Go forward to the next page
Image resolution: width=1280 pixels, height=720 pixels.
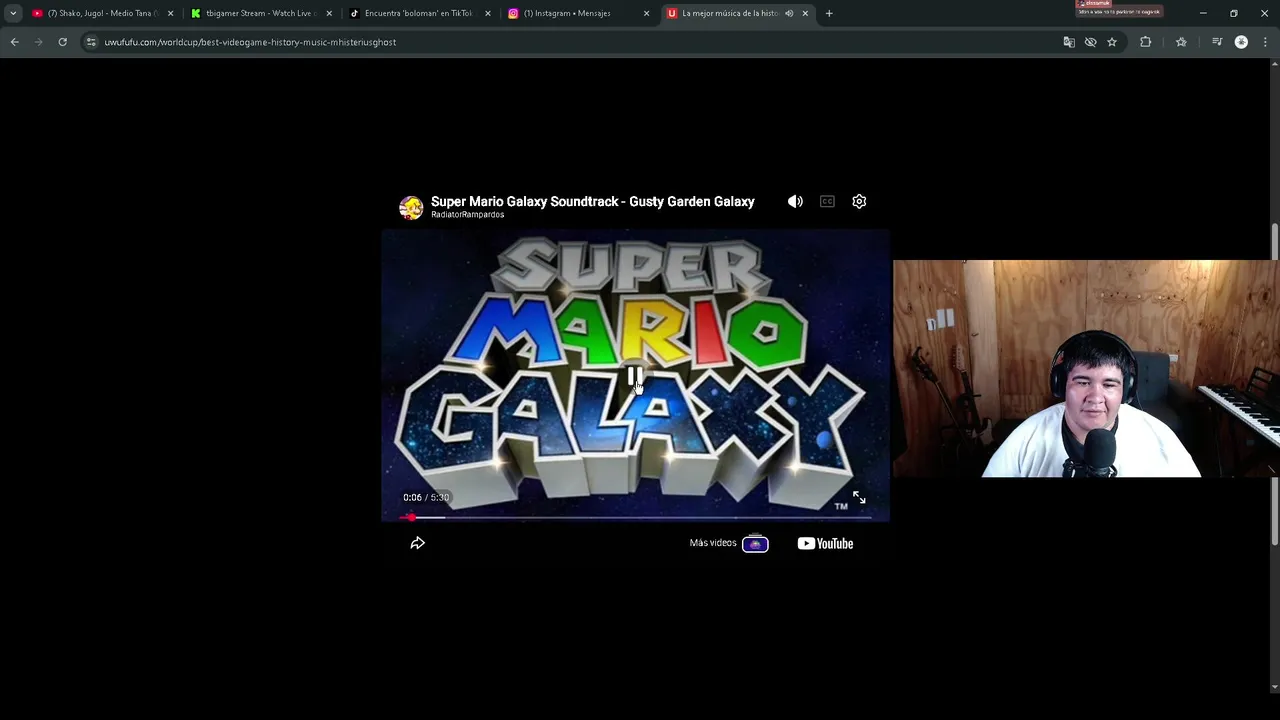point(39,42)
